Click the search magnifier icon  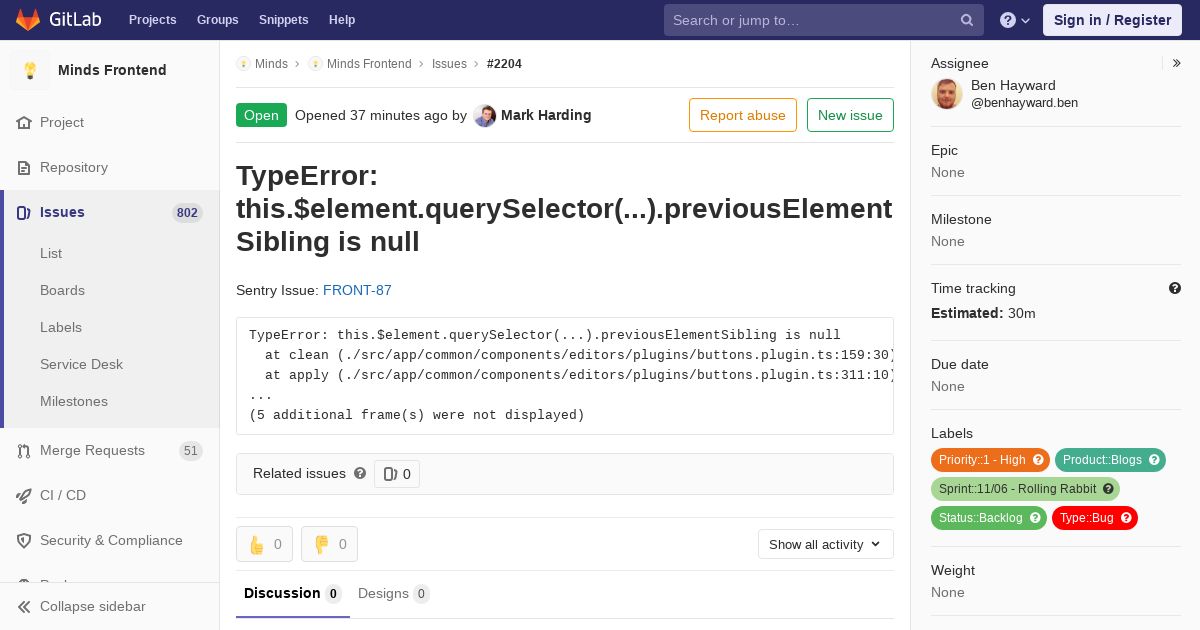(x=967, y=20)
